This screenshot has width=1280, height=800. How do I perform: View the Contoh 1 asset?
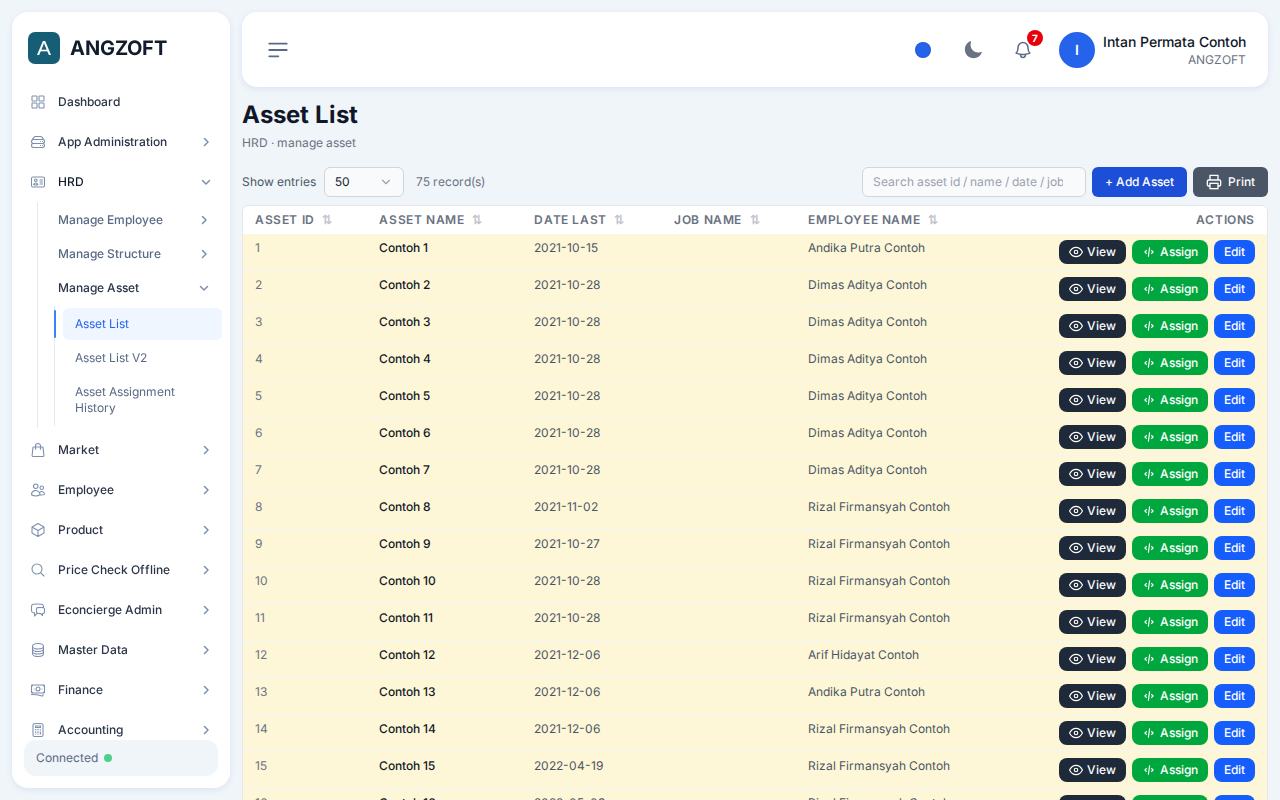[1092, 252]
